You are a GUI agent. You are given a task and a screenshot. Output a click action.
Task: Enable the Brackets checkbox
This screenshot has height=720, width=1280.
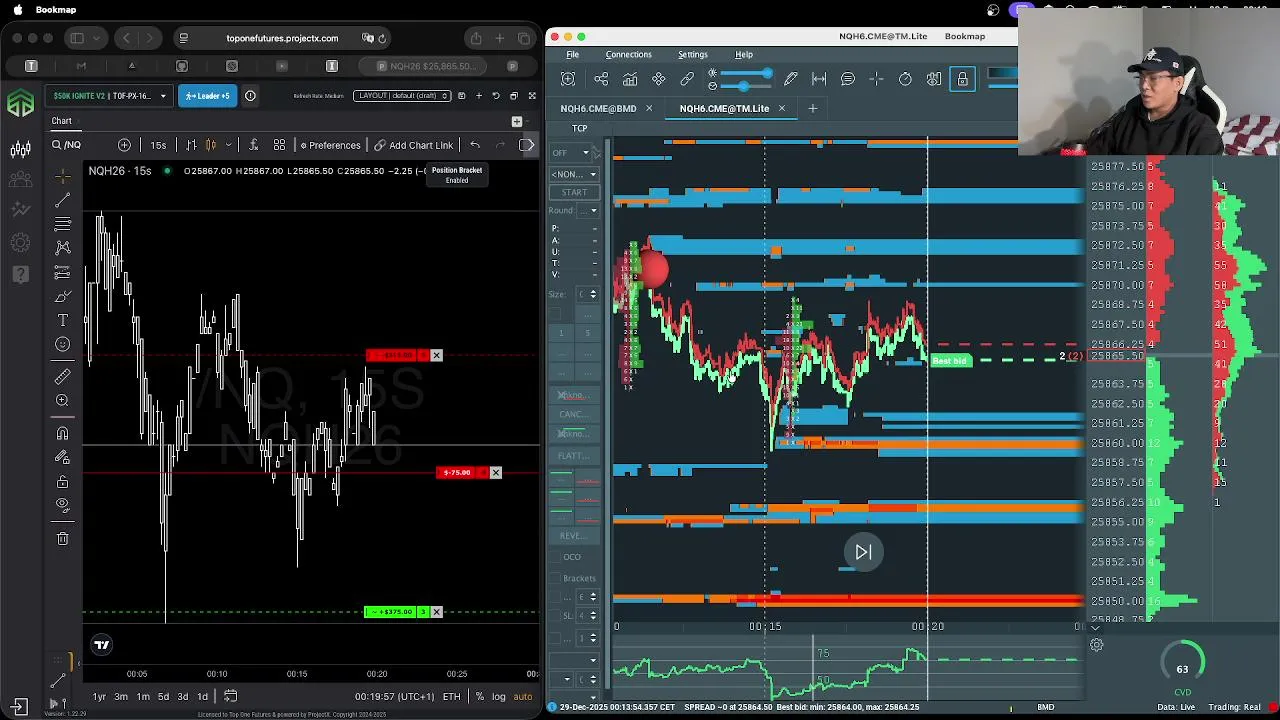coord(555,578)
